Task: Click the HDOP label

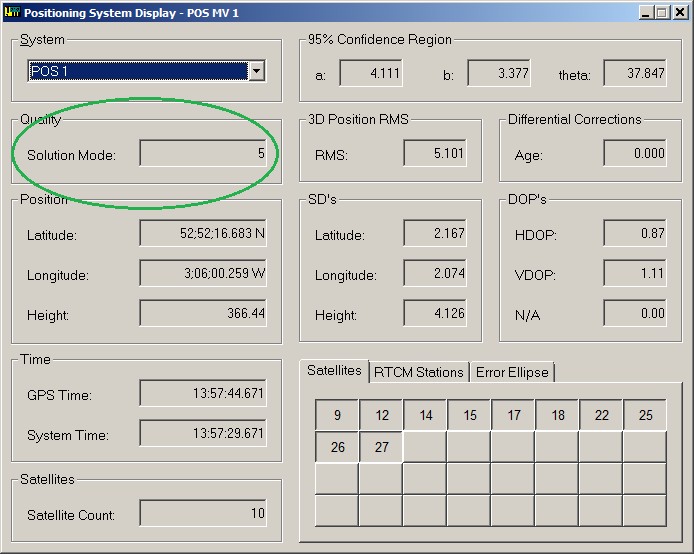Action: [x=536, y=235]
